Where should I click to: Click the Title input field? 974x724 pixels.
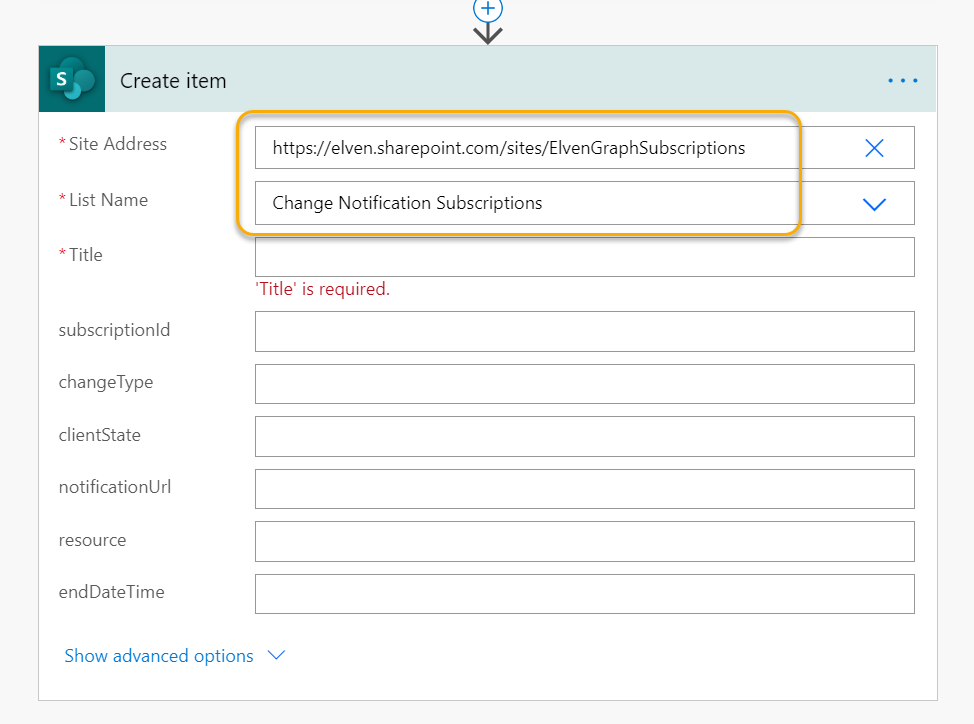(x=585, y=257)
